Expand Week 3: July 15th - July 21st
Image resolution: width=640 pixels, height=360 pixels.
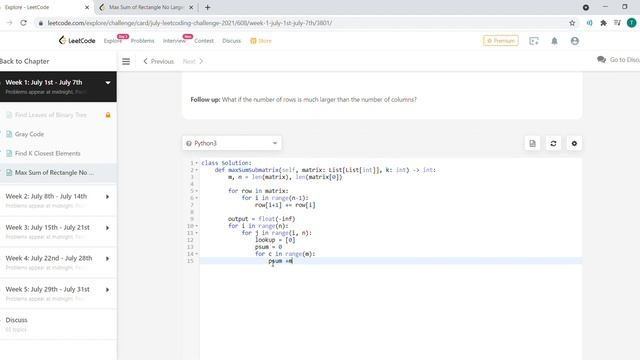click(107, 228)
